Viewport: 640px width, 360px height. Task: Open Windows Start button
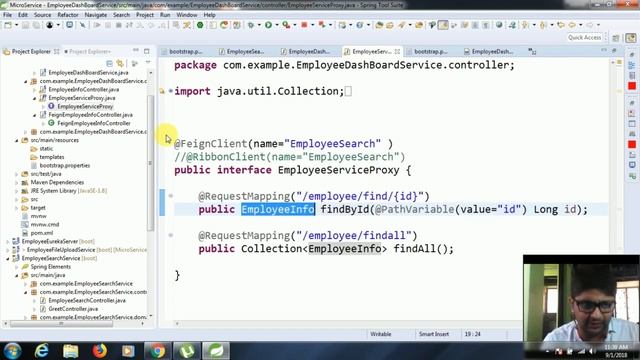point(12,351)
